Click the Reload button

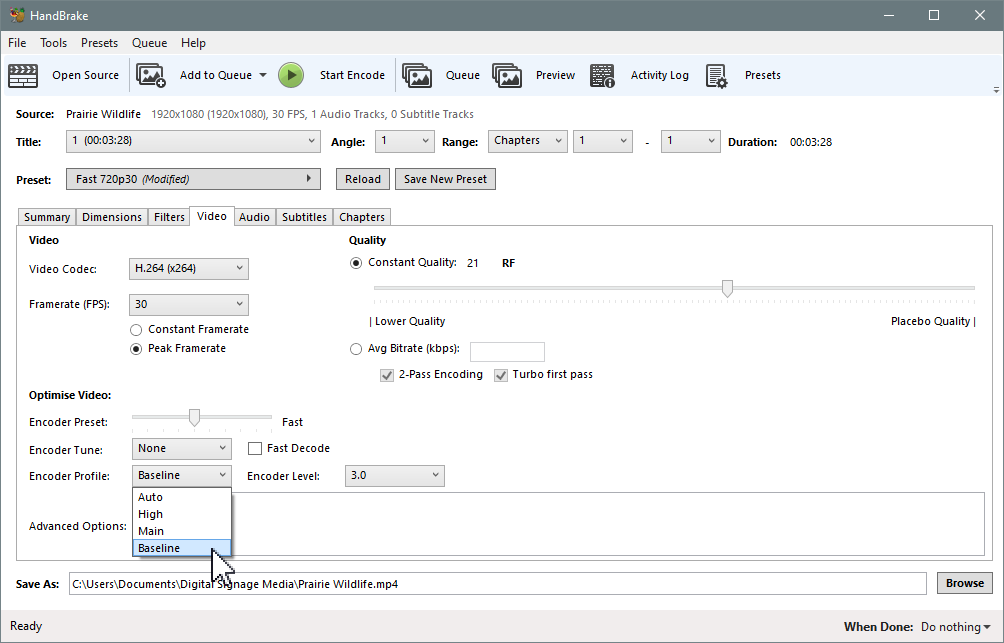[x=363, y=179]
